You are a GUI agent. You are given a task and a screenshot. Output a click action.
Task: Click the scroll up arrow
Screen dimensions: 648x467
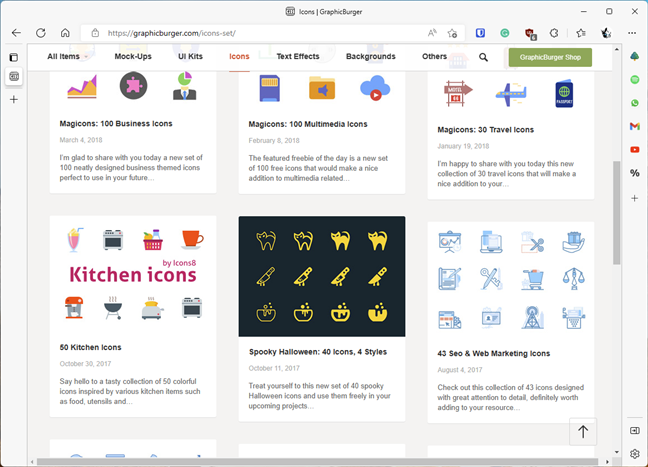(x=617, y=49)
